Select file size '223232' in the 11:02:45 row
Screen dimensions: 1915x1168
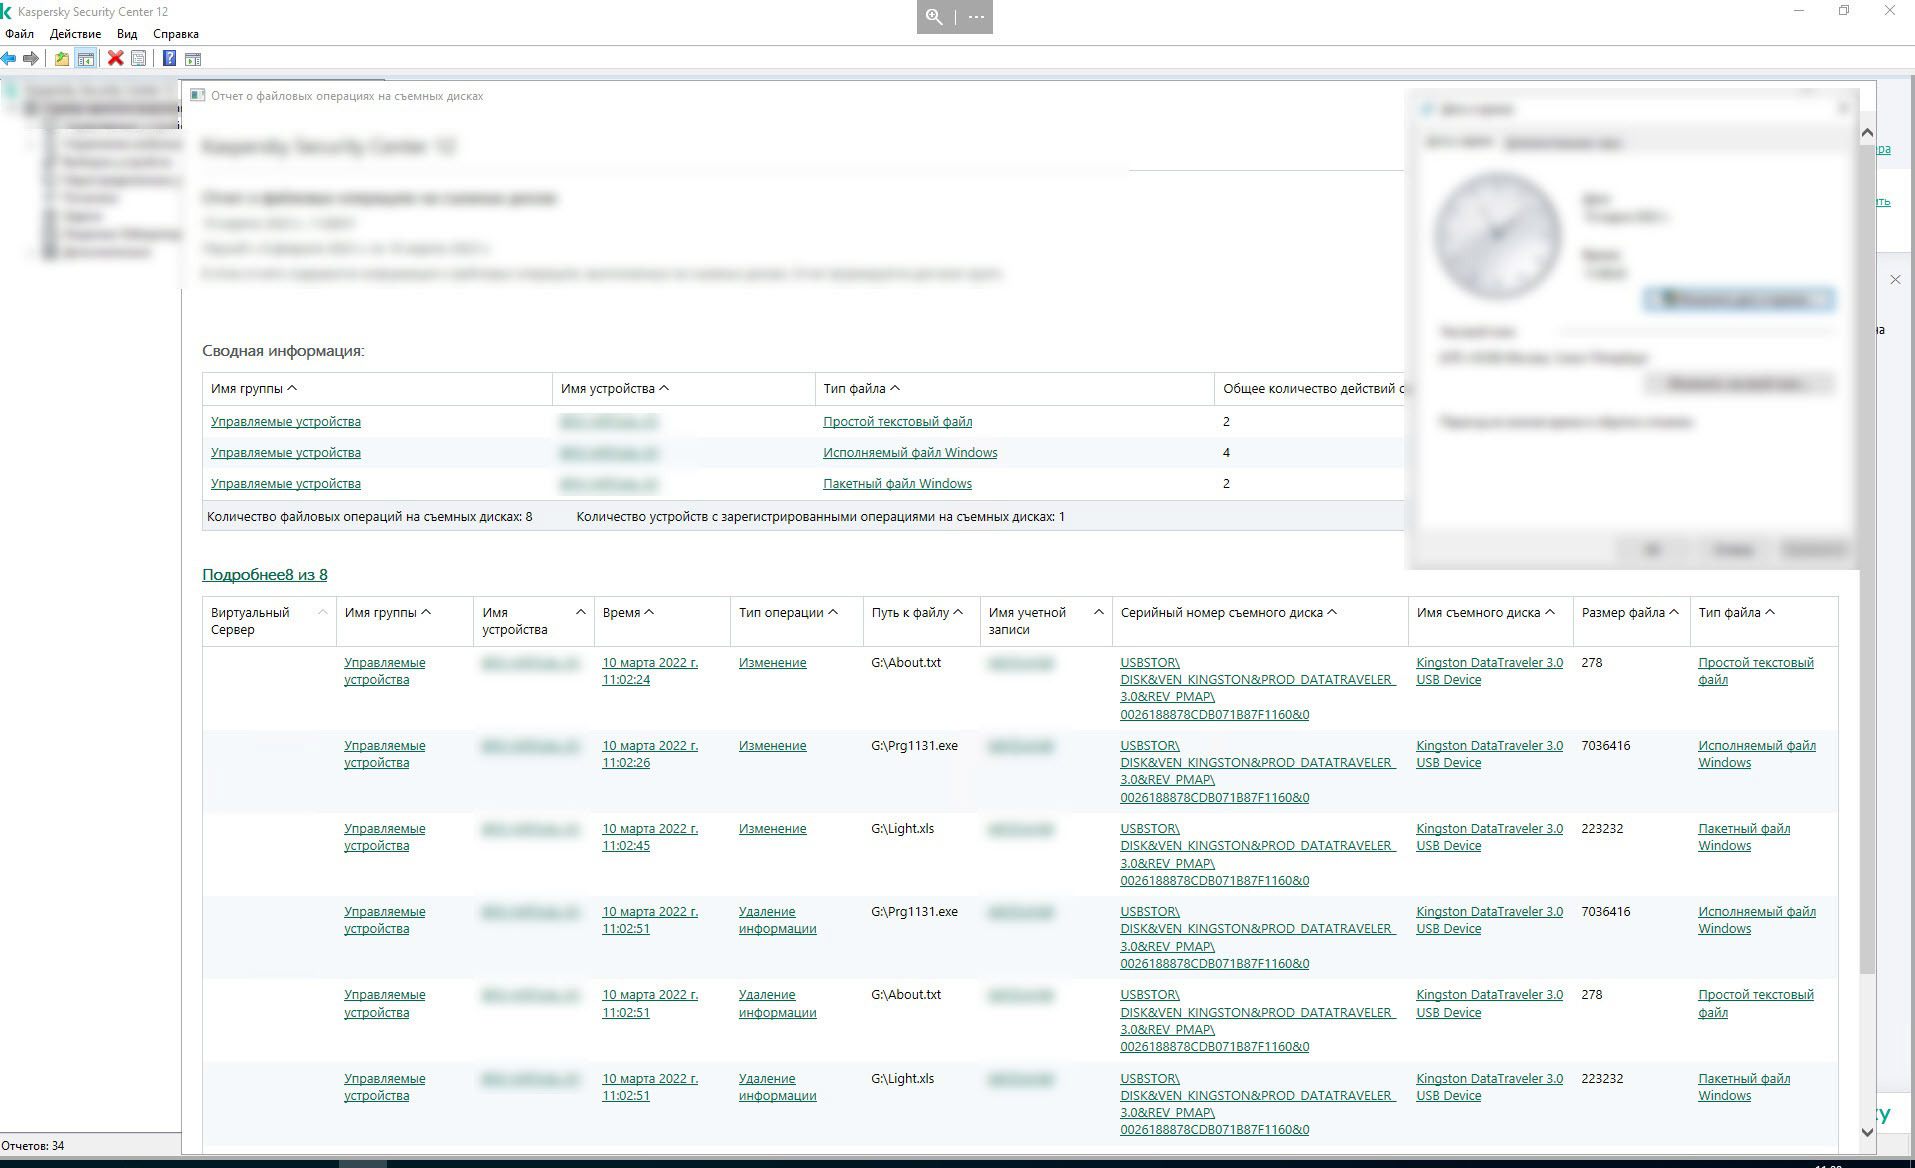point(1602,829)
